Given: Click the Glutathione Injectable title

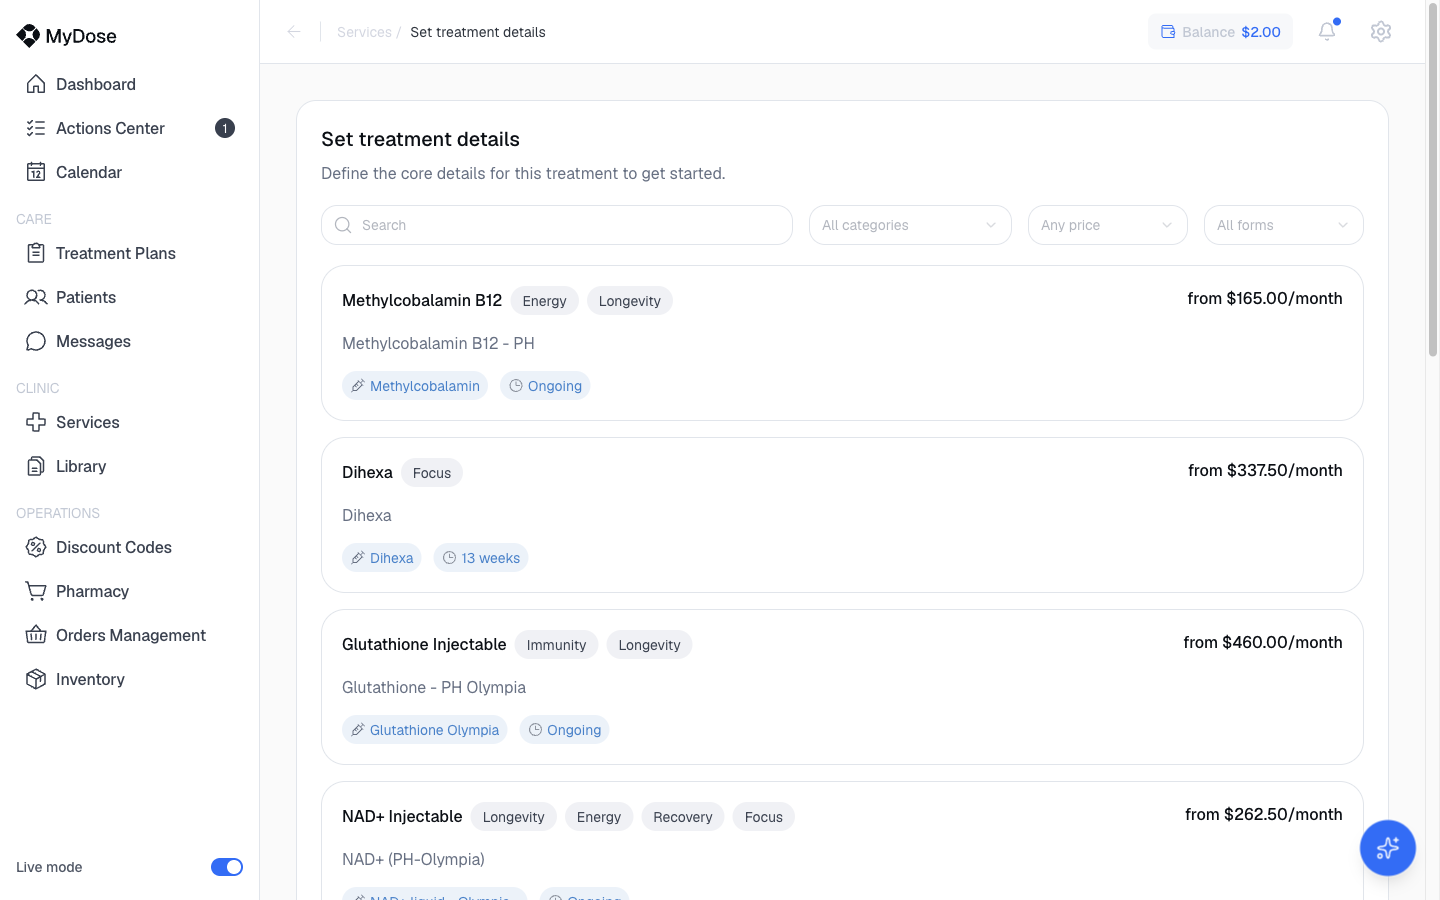Looking at the screenshot, I should tap(424, 644).
